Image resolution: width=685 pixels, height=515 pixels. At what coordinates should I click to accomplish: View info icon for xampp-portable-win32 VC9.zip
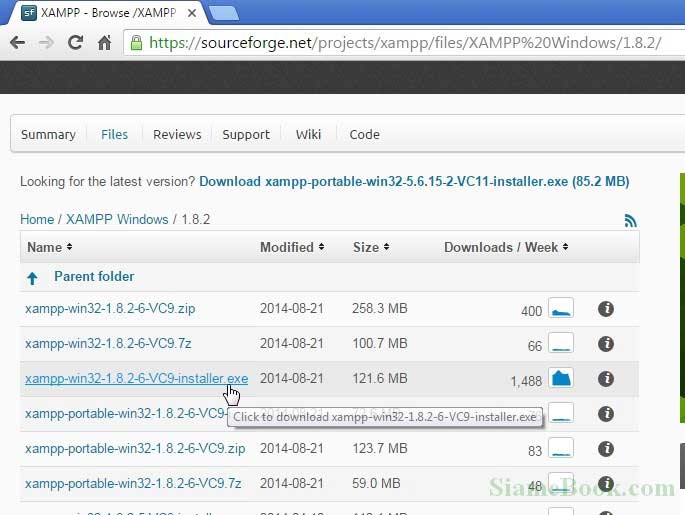point(606,449)
